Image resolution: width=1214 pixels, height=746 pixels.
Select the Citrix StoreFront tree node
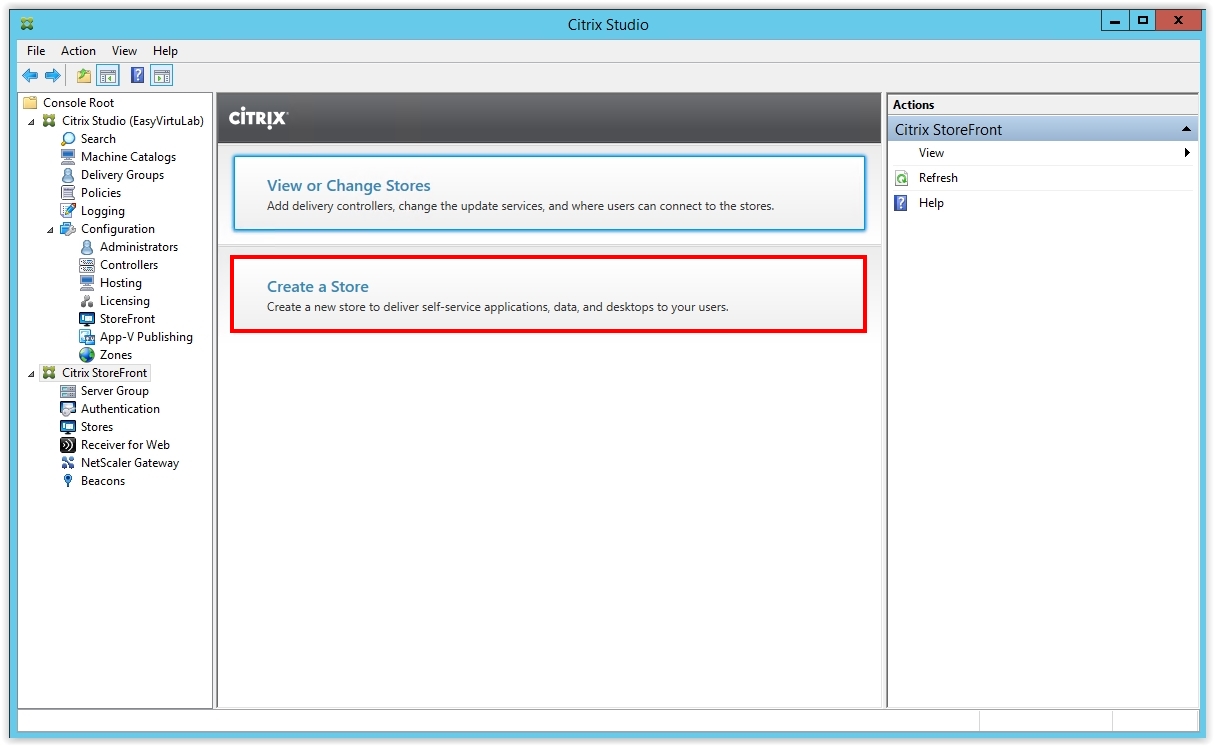point(95,373)
